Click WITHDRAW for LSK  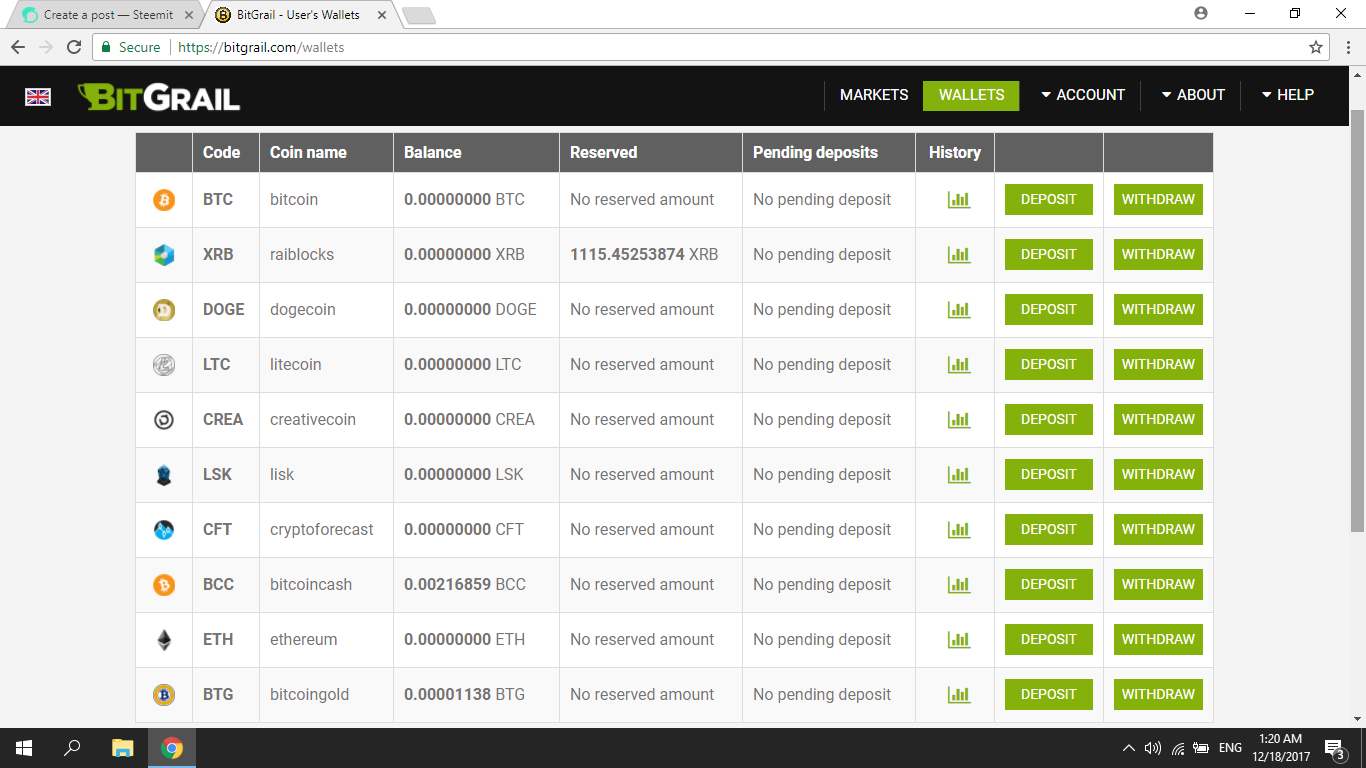coord(1158,474)
